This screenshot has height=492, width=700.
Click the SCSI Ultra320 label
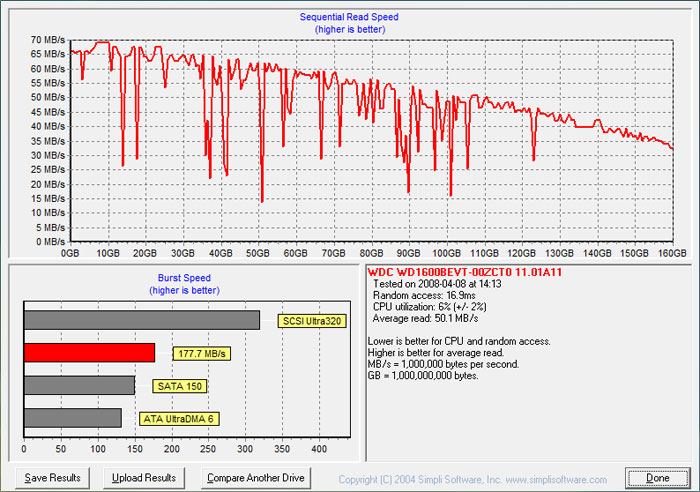(x=312, y=321)
